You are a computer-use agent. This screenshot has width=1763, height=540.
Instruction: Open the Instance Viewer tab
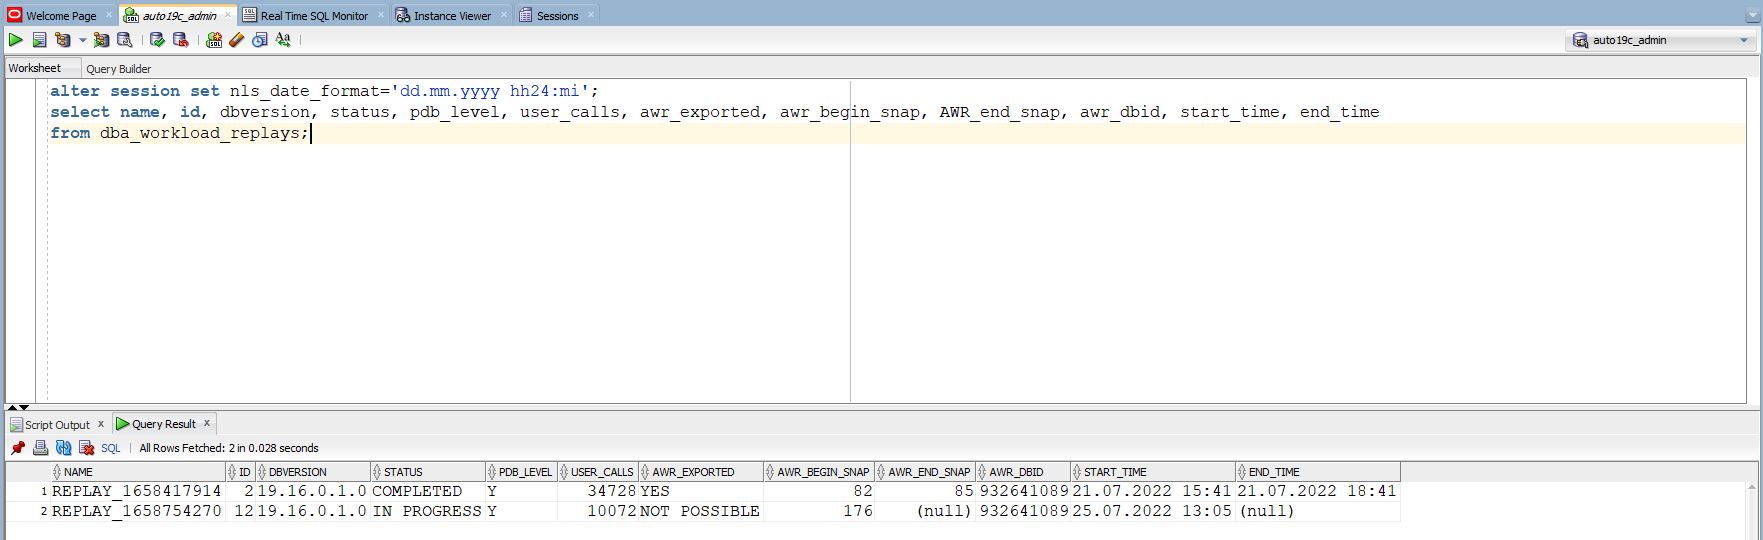(452, 15)
